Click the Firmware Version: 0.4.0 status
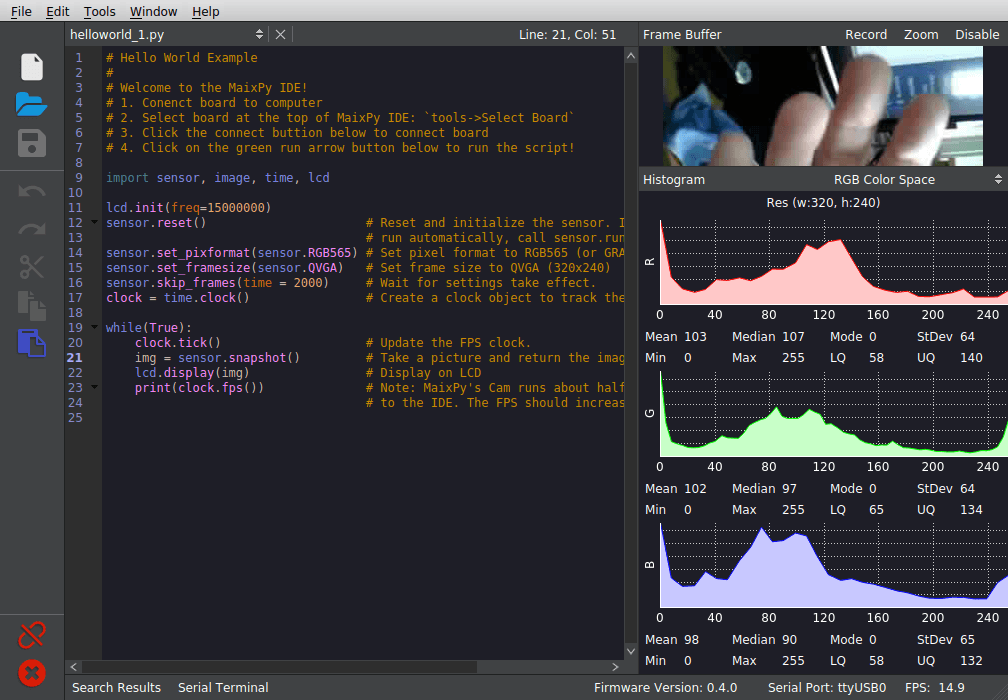The height and width of the screenshot is (700, 1008). tap(665, 687)
